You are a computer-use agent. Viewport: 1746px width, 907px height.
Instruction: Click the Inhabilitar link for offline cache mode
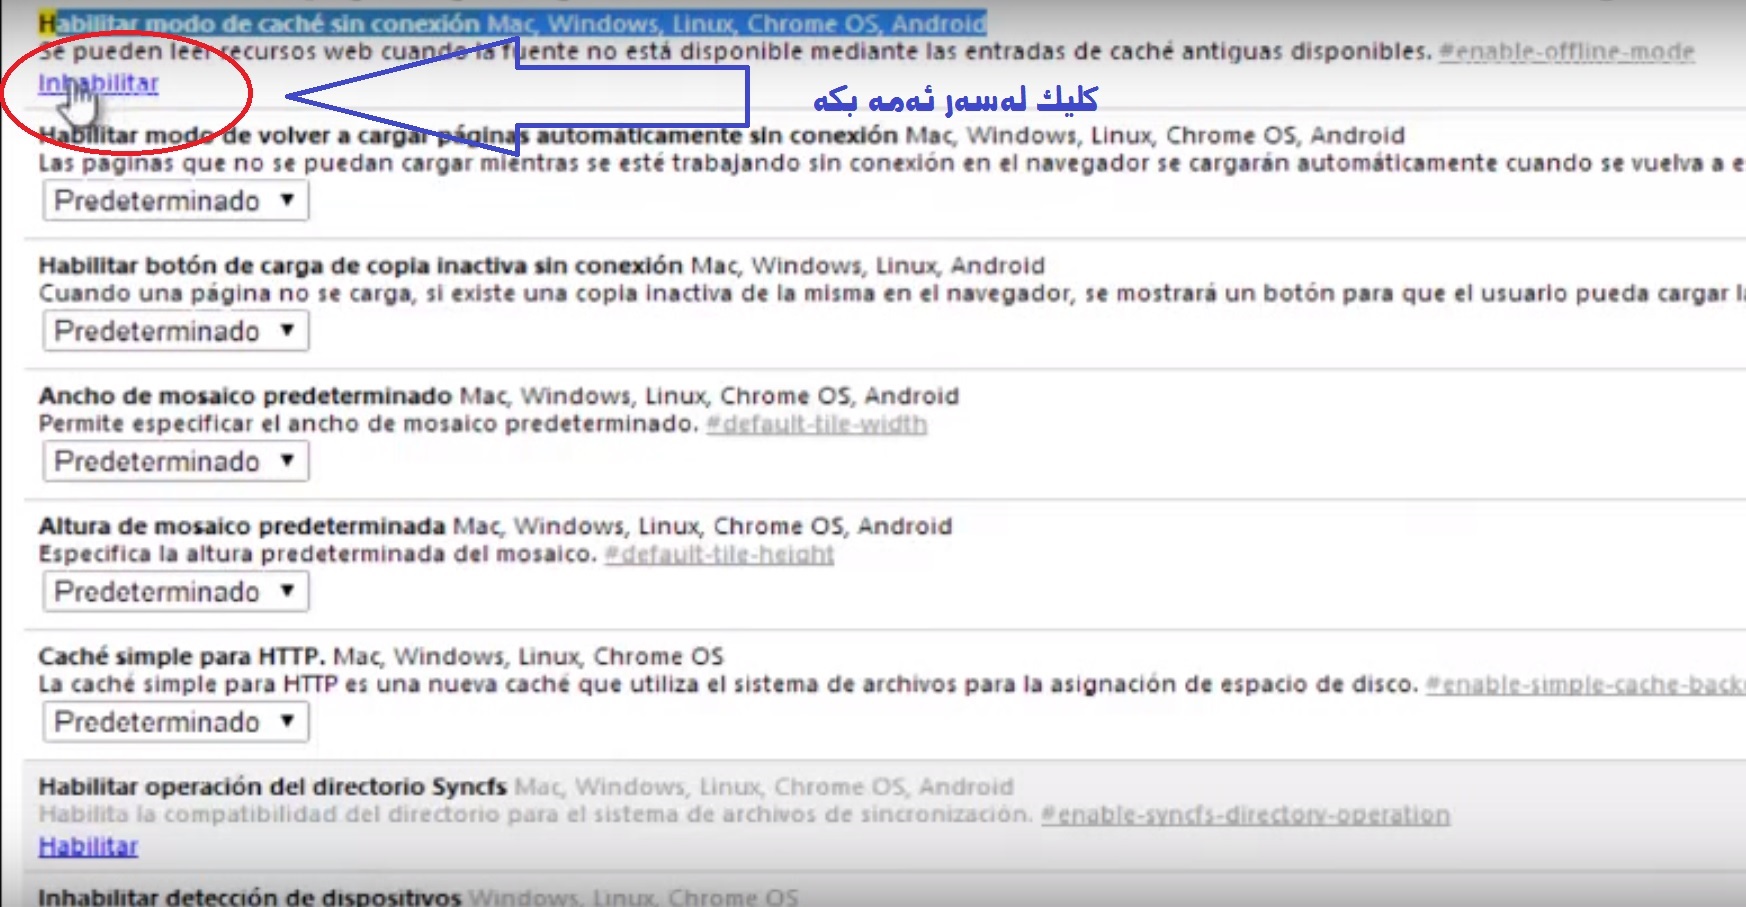pyautogui.click(x=98, y=84)
